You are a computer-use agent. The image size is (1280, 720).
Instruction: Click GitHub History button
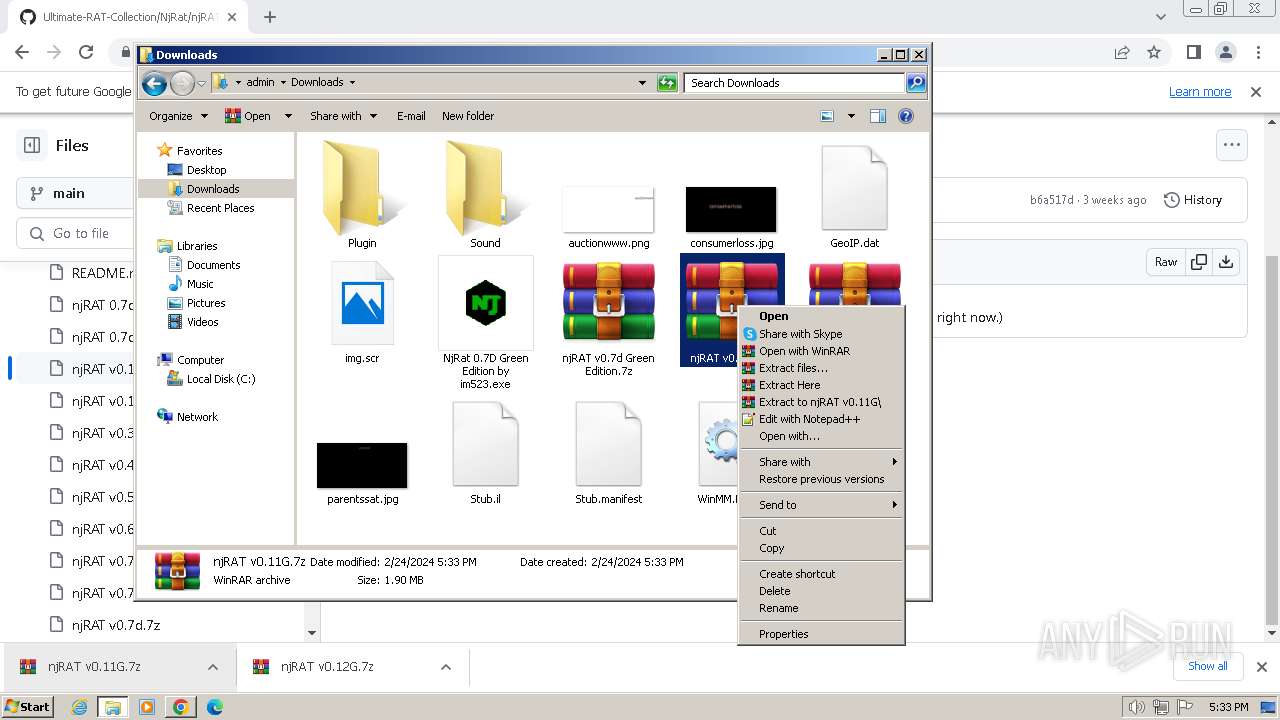[1193, 200]
